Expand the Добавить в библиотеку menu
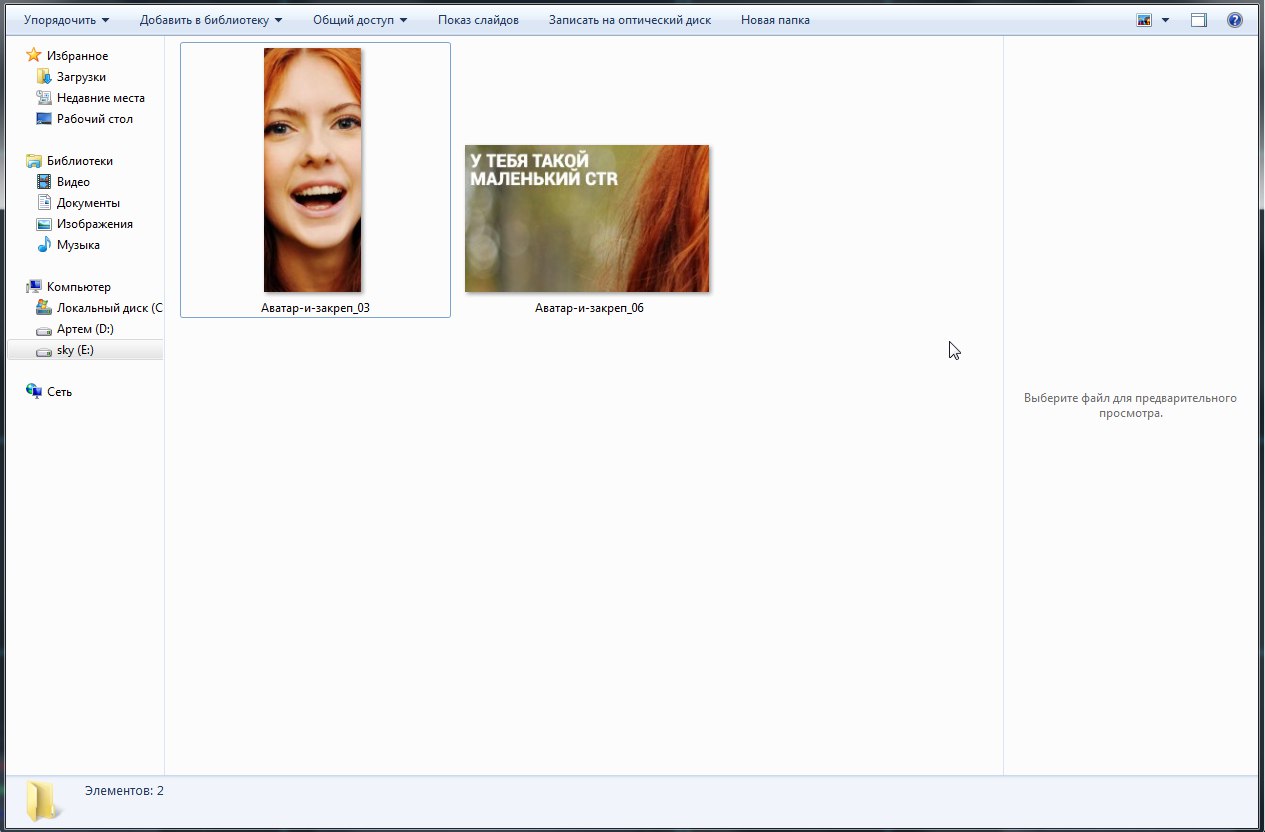The height and width of the screenshot is (832, 1265). click(210, 20)
